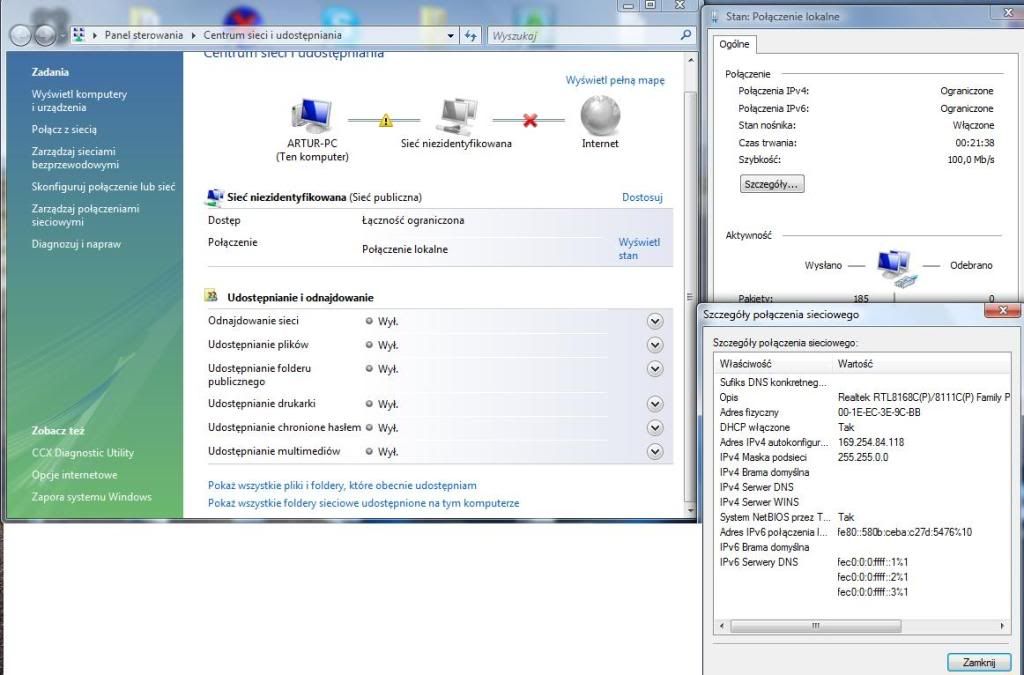Select subnet mask value 255.255.0.0
The height and width of the screenshot is (675, 1024).
point(863,457)
